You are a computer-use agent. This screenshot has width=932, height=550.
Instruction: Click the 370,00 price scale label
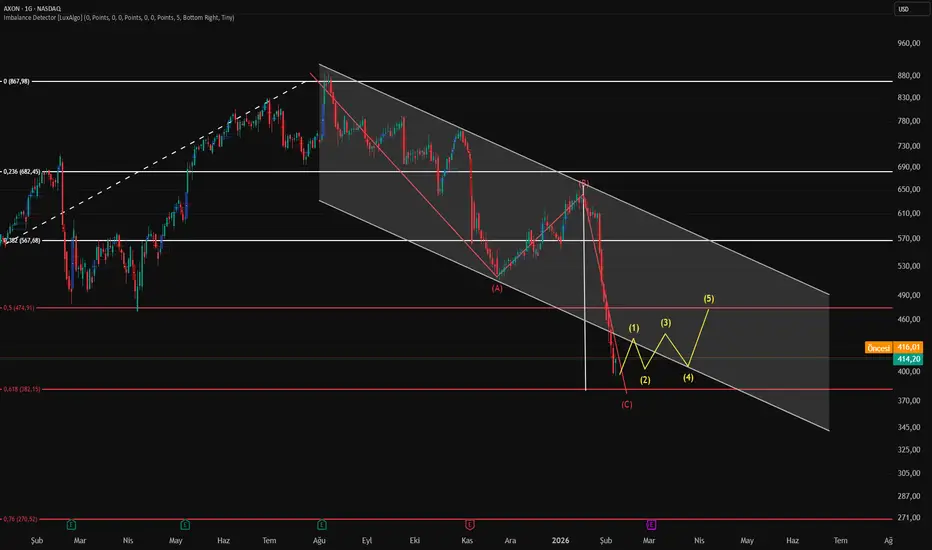click(x=908, y=401)
